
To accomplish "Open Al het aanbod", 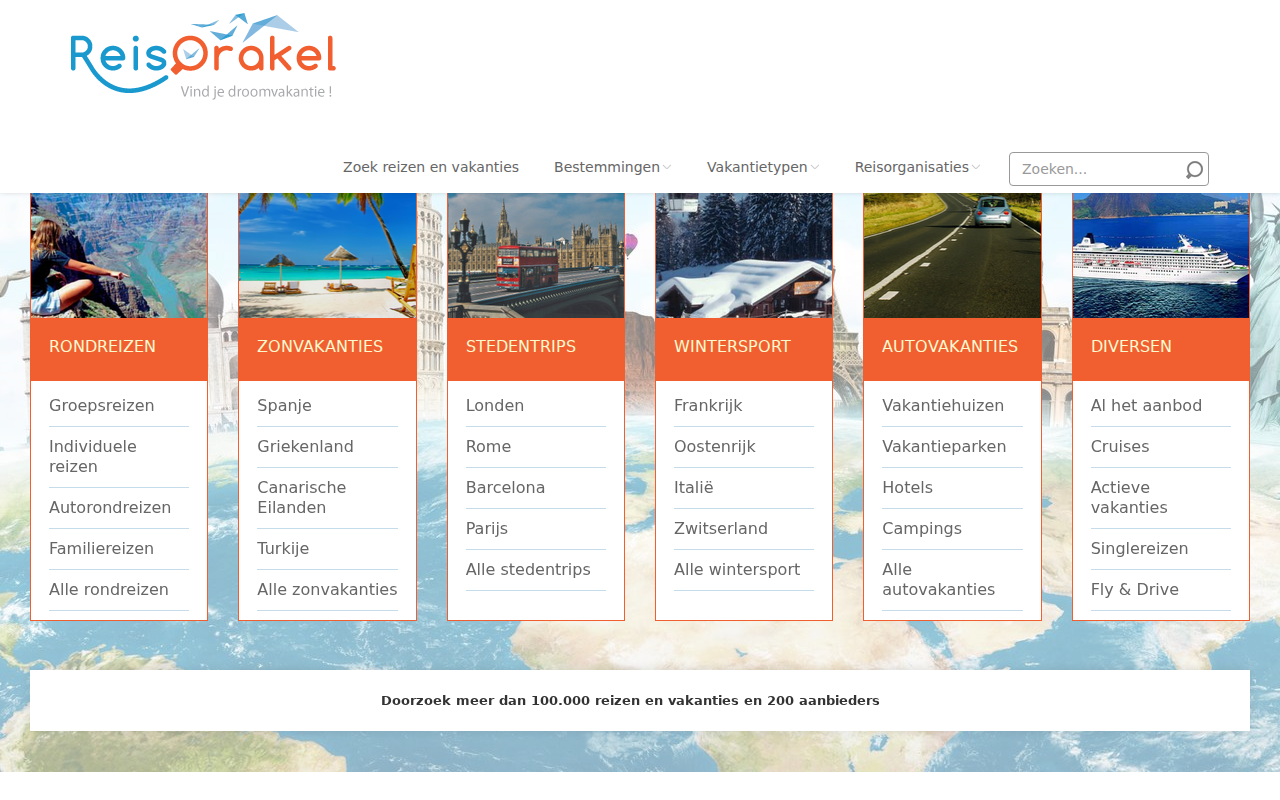I will [x=1147, y=406].
